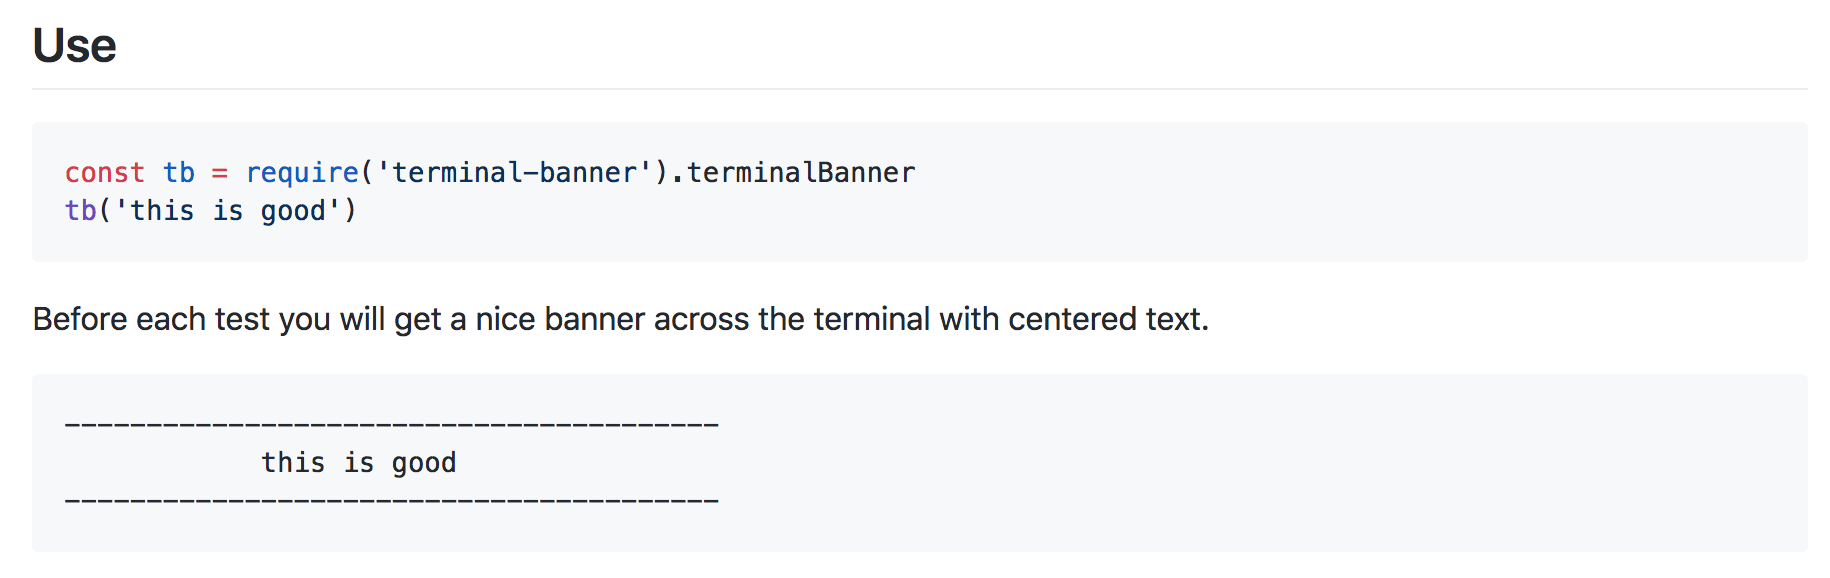Click ".terminalBanner" property in code
Viewport: 1830px width, 578px height.
pyautogui.click(x=792, y=173)
